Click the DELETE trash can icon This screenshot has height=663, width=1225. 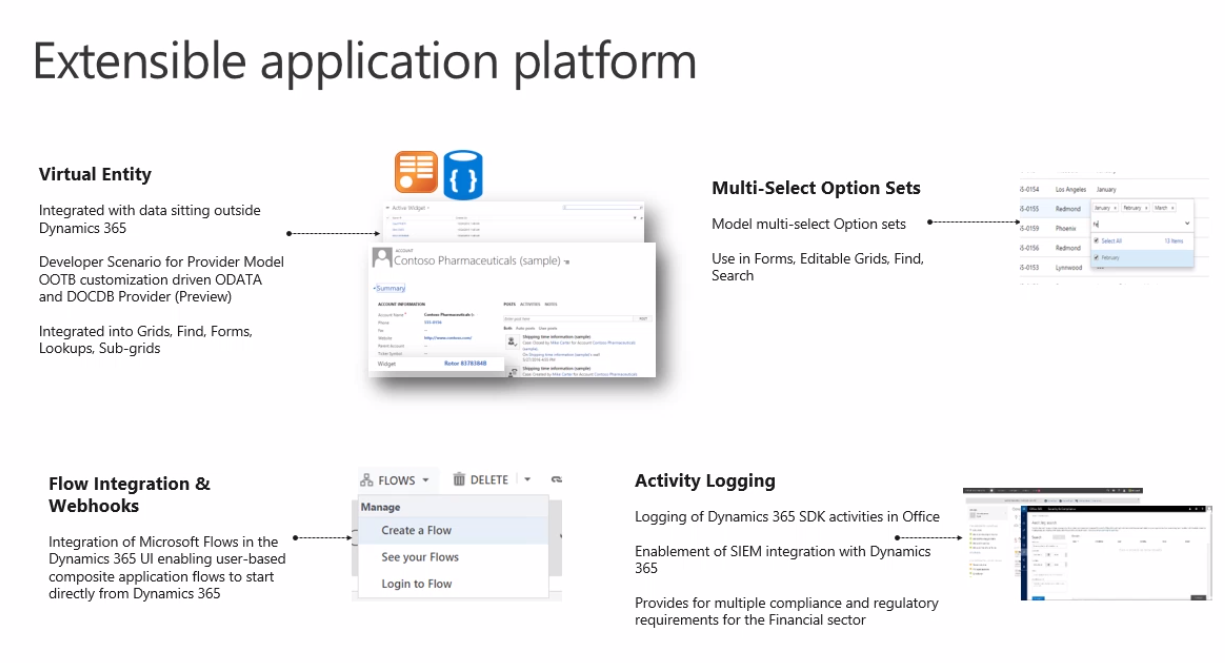pos(459,480)
